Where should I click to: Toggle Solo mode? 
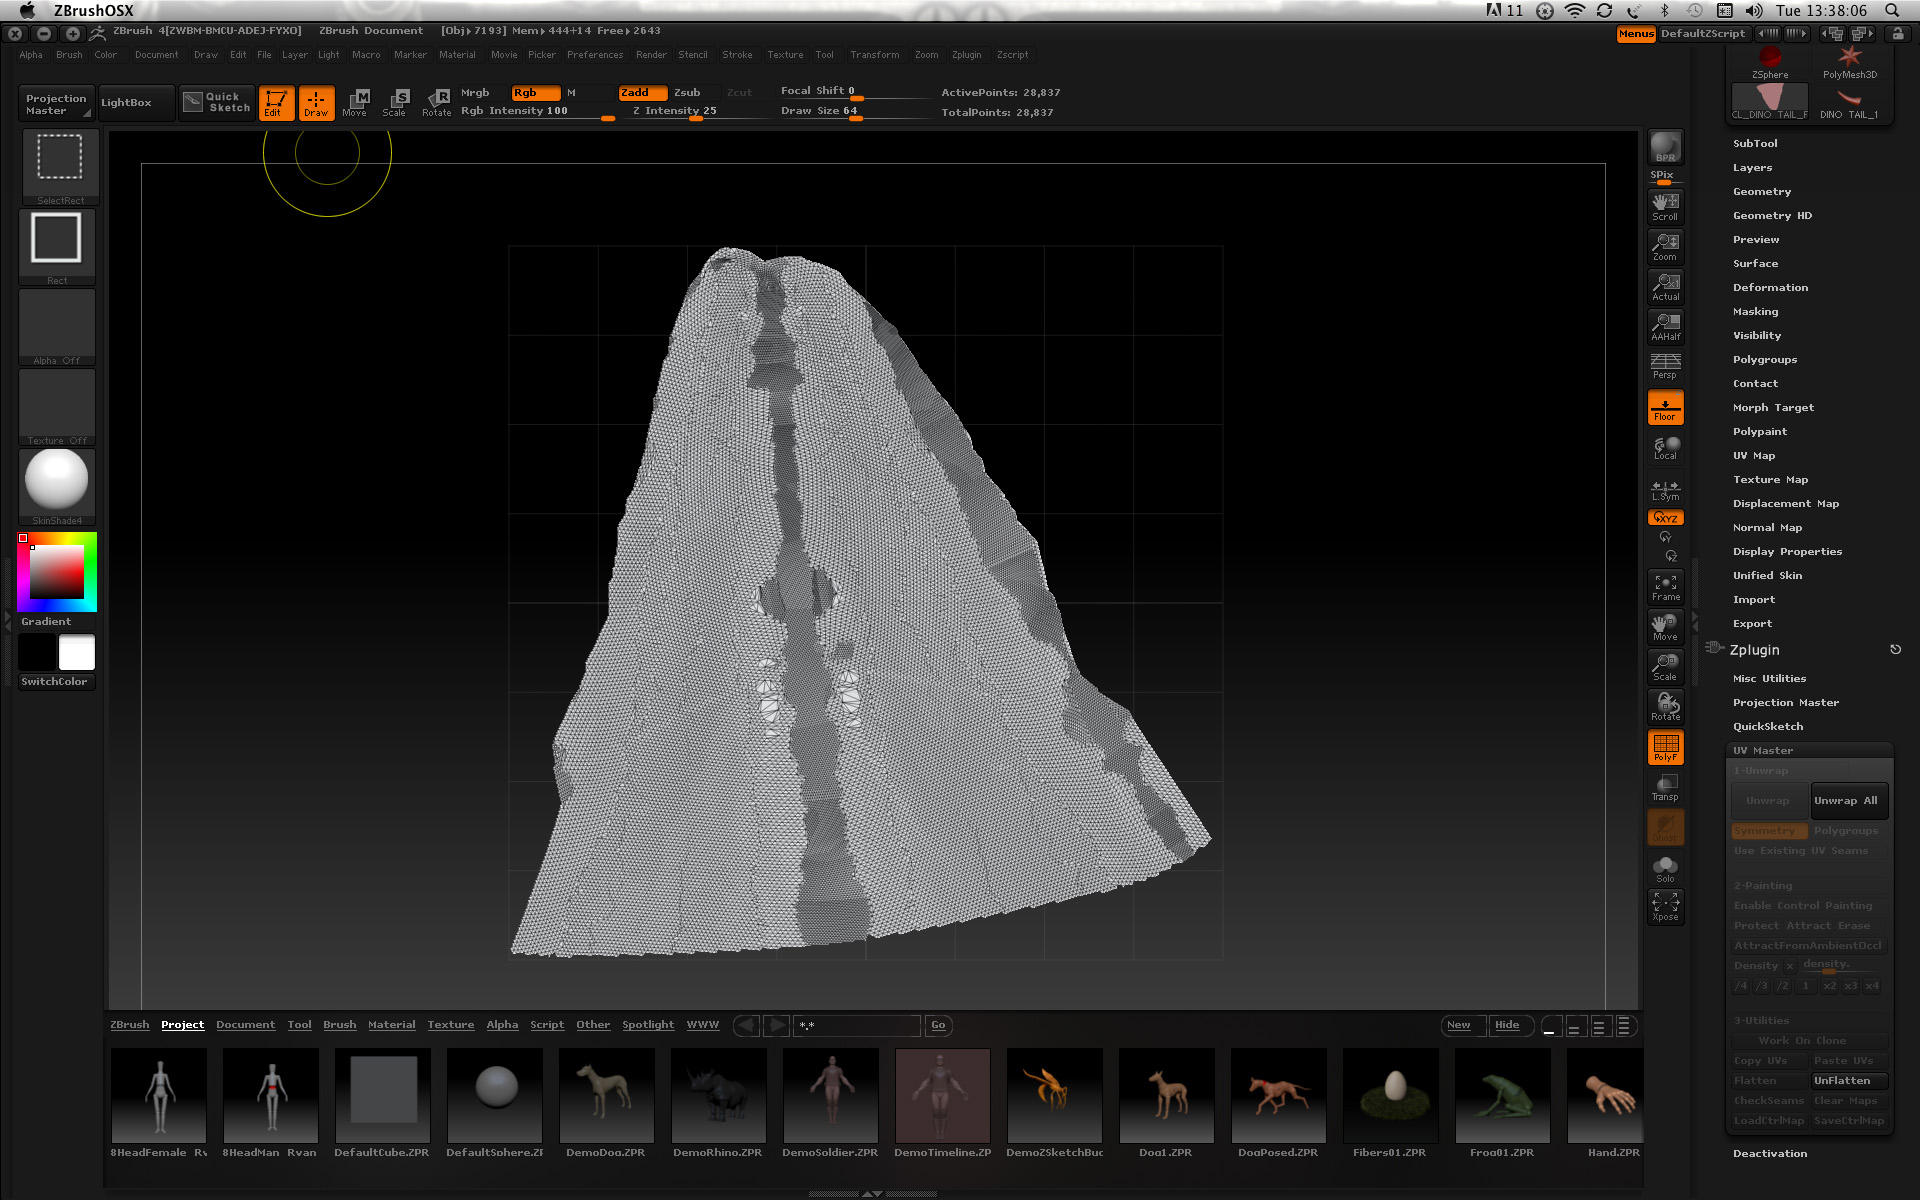tap(1665, 869)
